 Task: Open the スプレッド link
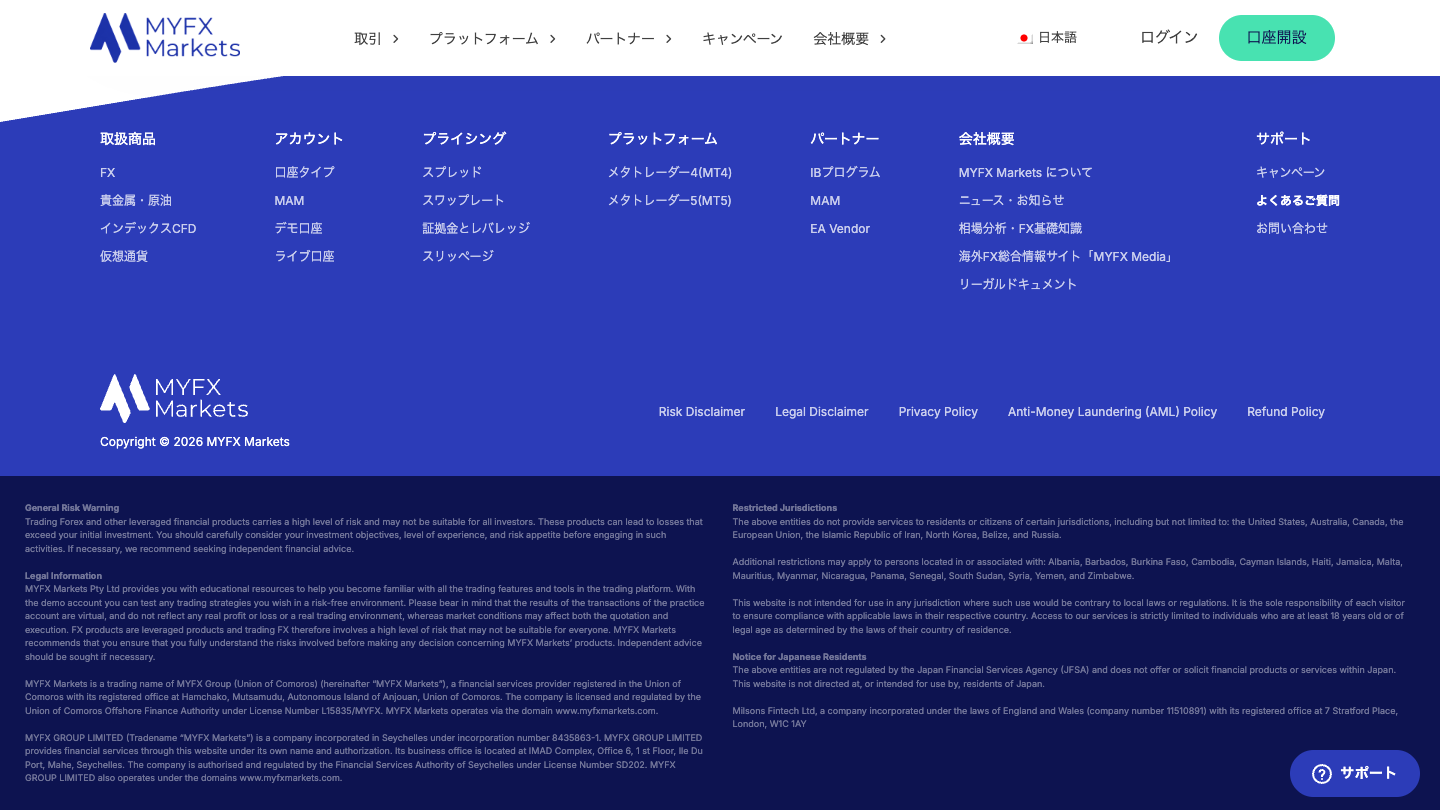453,173
